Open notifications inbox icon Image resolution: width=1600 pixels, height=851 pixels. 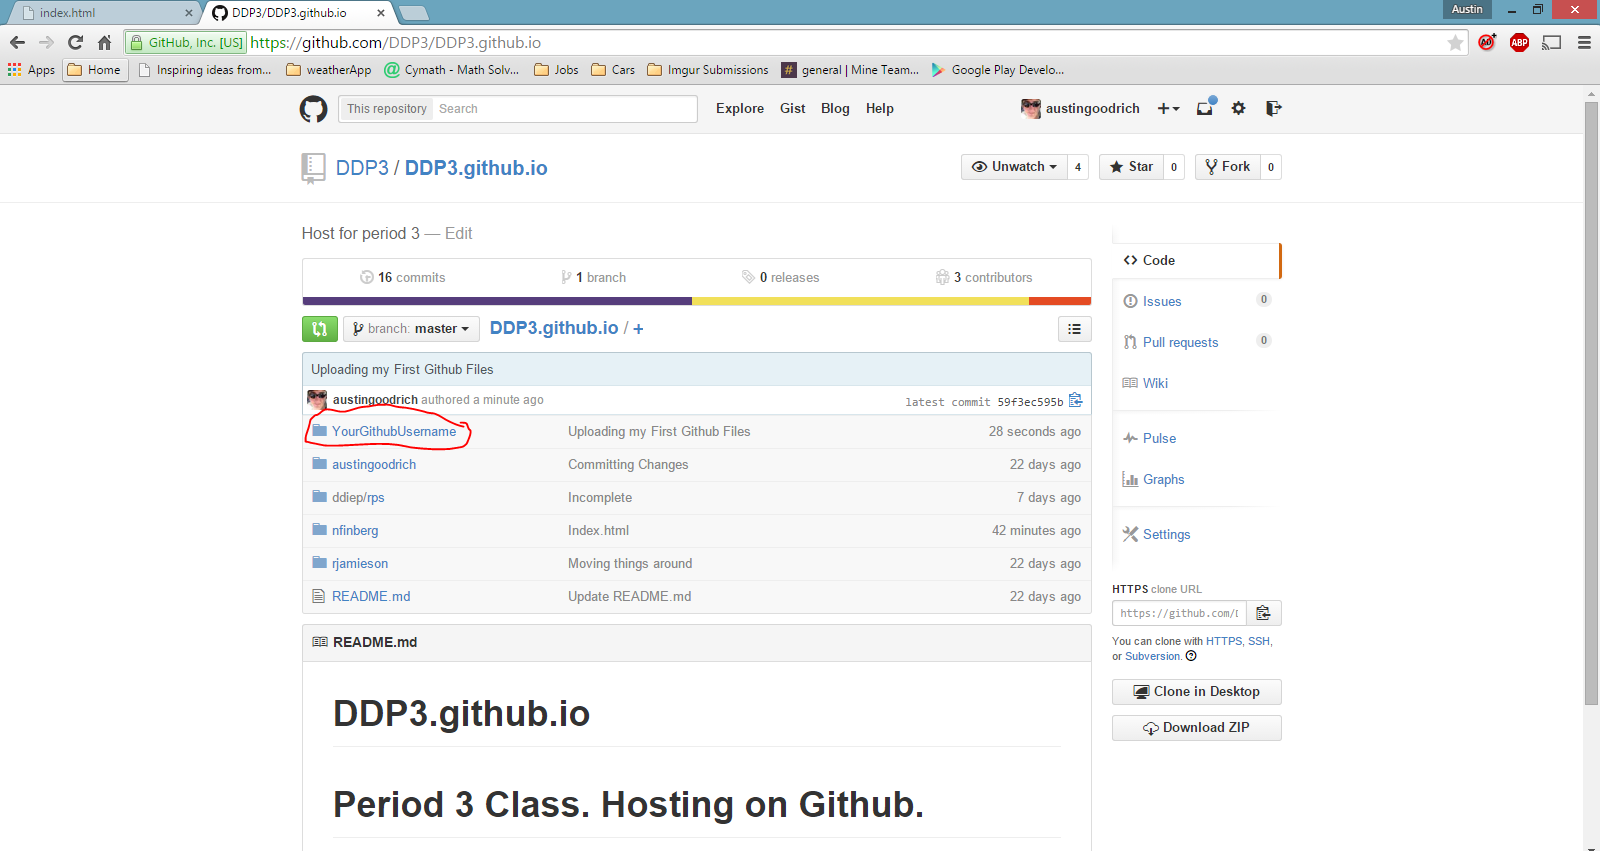click(x=1205, y=108)
